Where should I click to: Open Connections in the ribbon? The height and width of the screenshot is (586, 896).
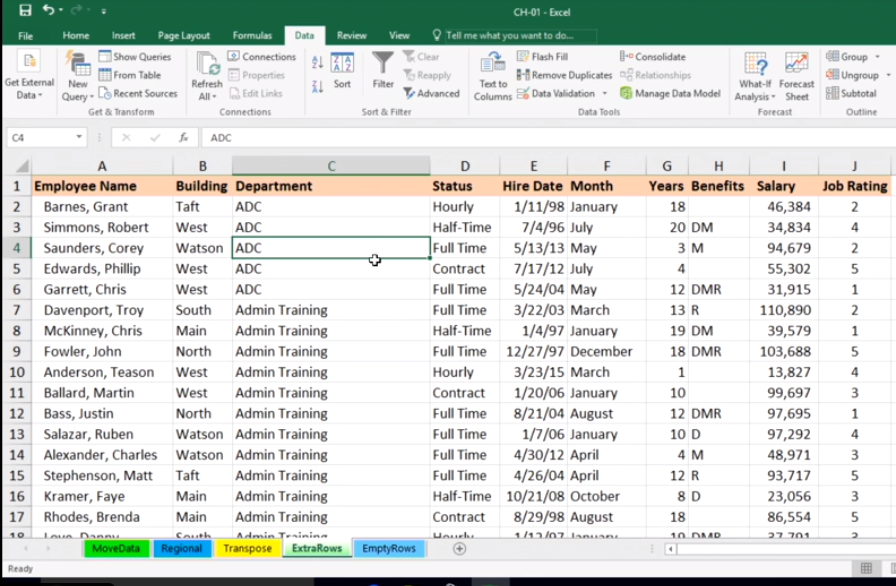click(262, 57)
